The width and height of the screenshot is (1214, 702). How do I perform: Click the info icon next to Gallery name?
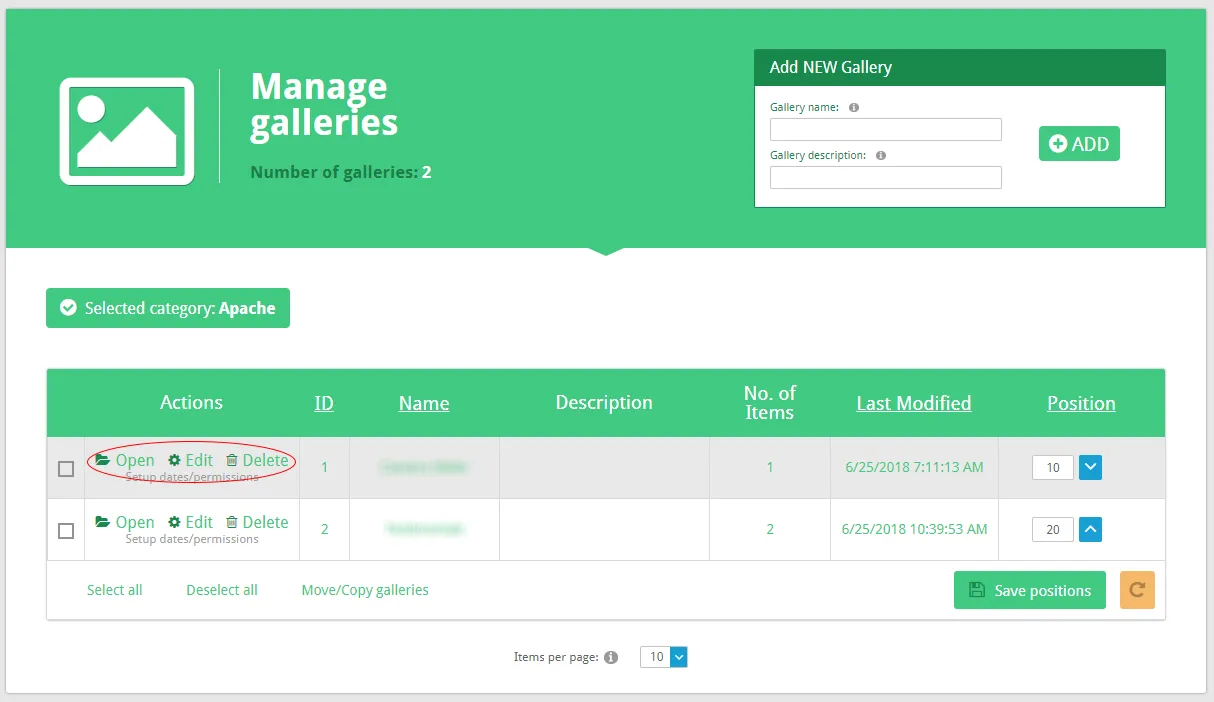coord(853,107)
